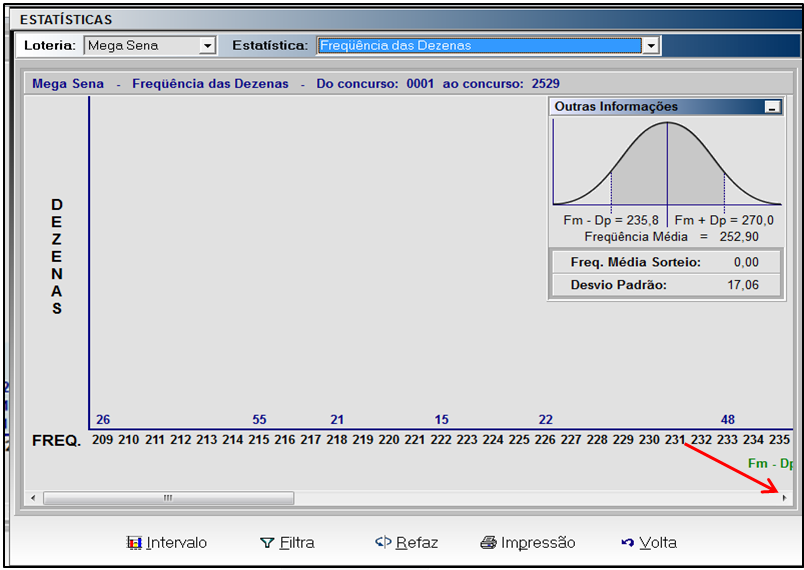804x570 pixels.
Task: Click the Fm + Dp = 270,0 value
Action: coord(724,220)
